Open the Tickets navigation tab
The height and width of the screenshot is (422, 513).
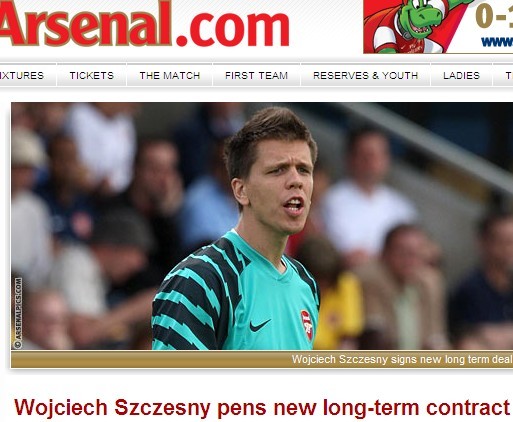point(92,76)
